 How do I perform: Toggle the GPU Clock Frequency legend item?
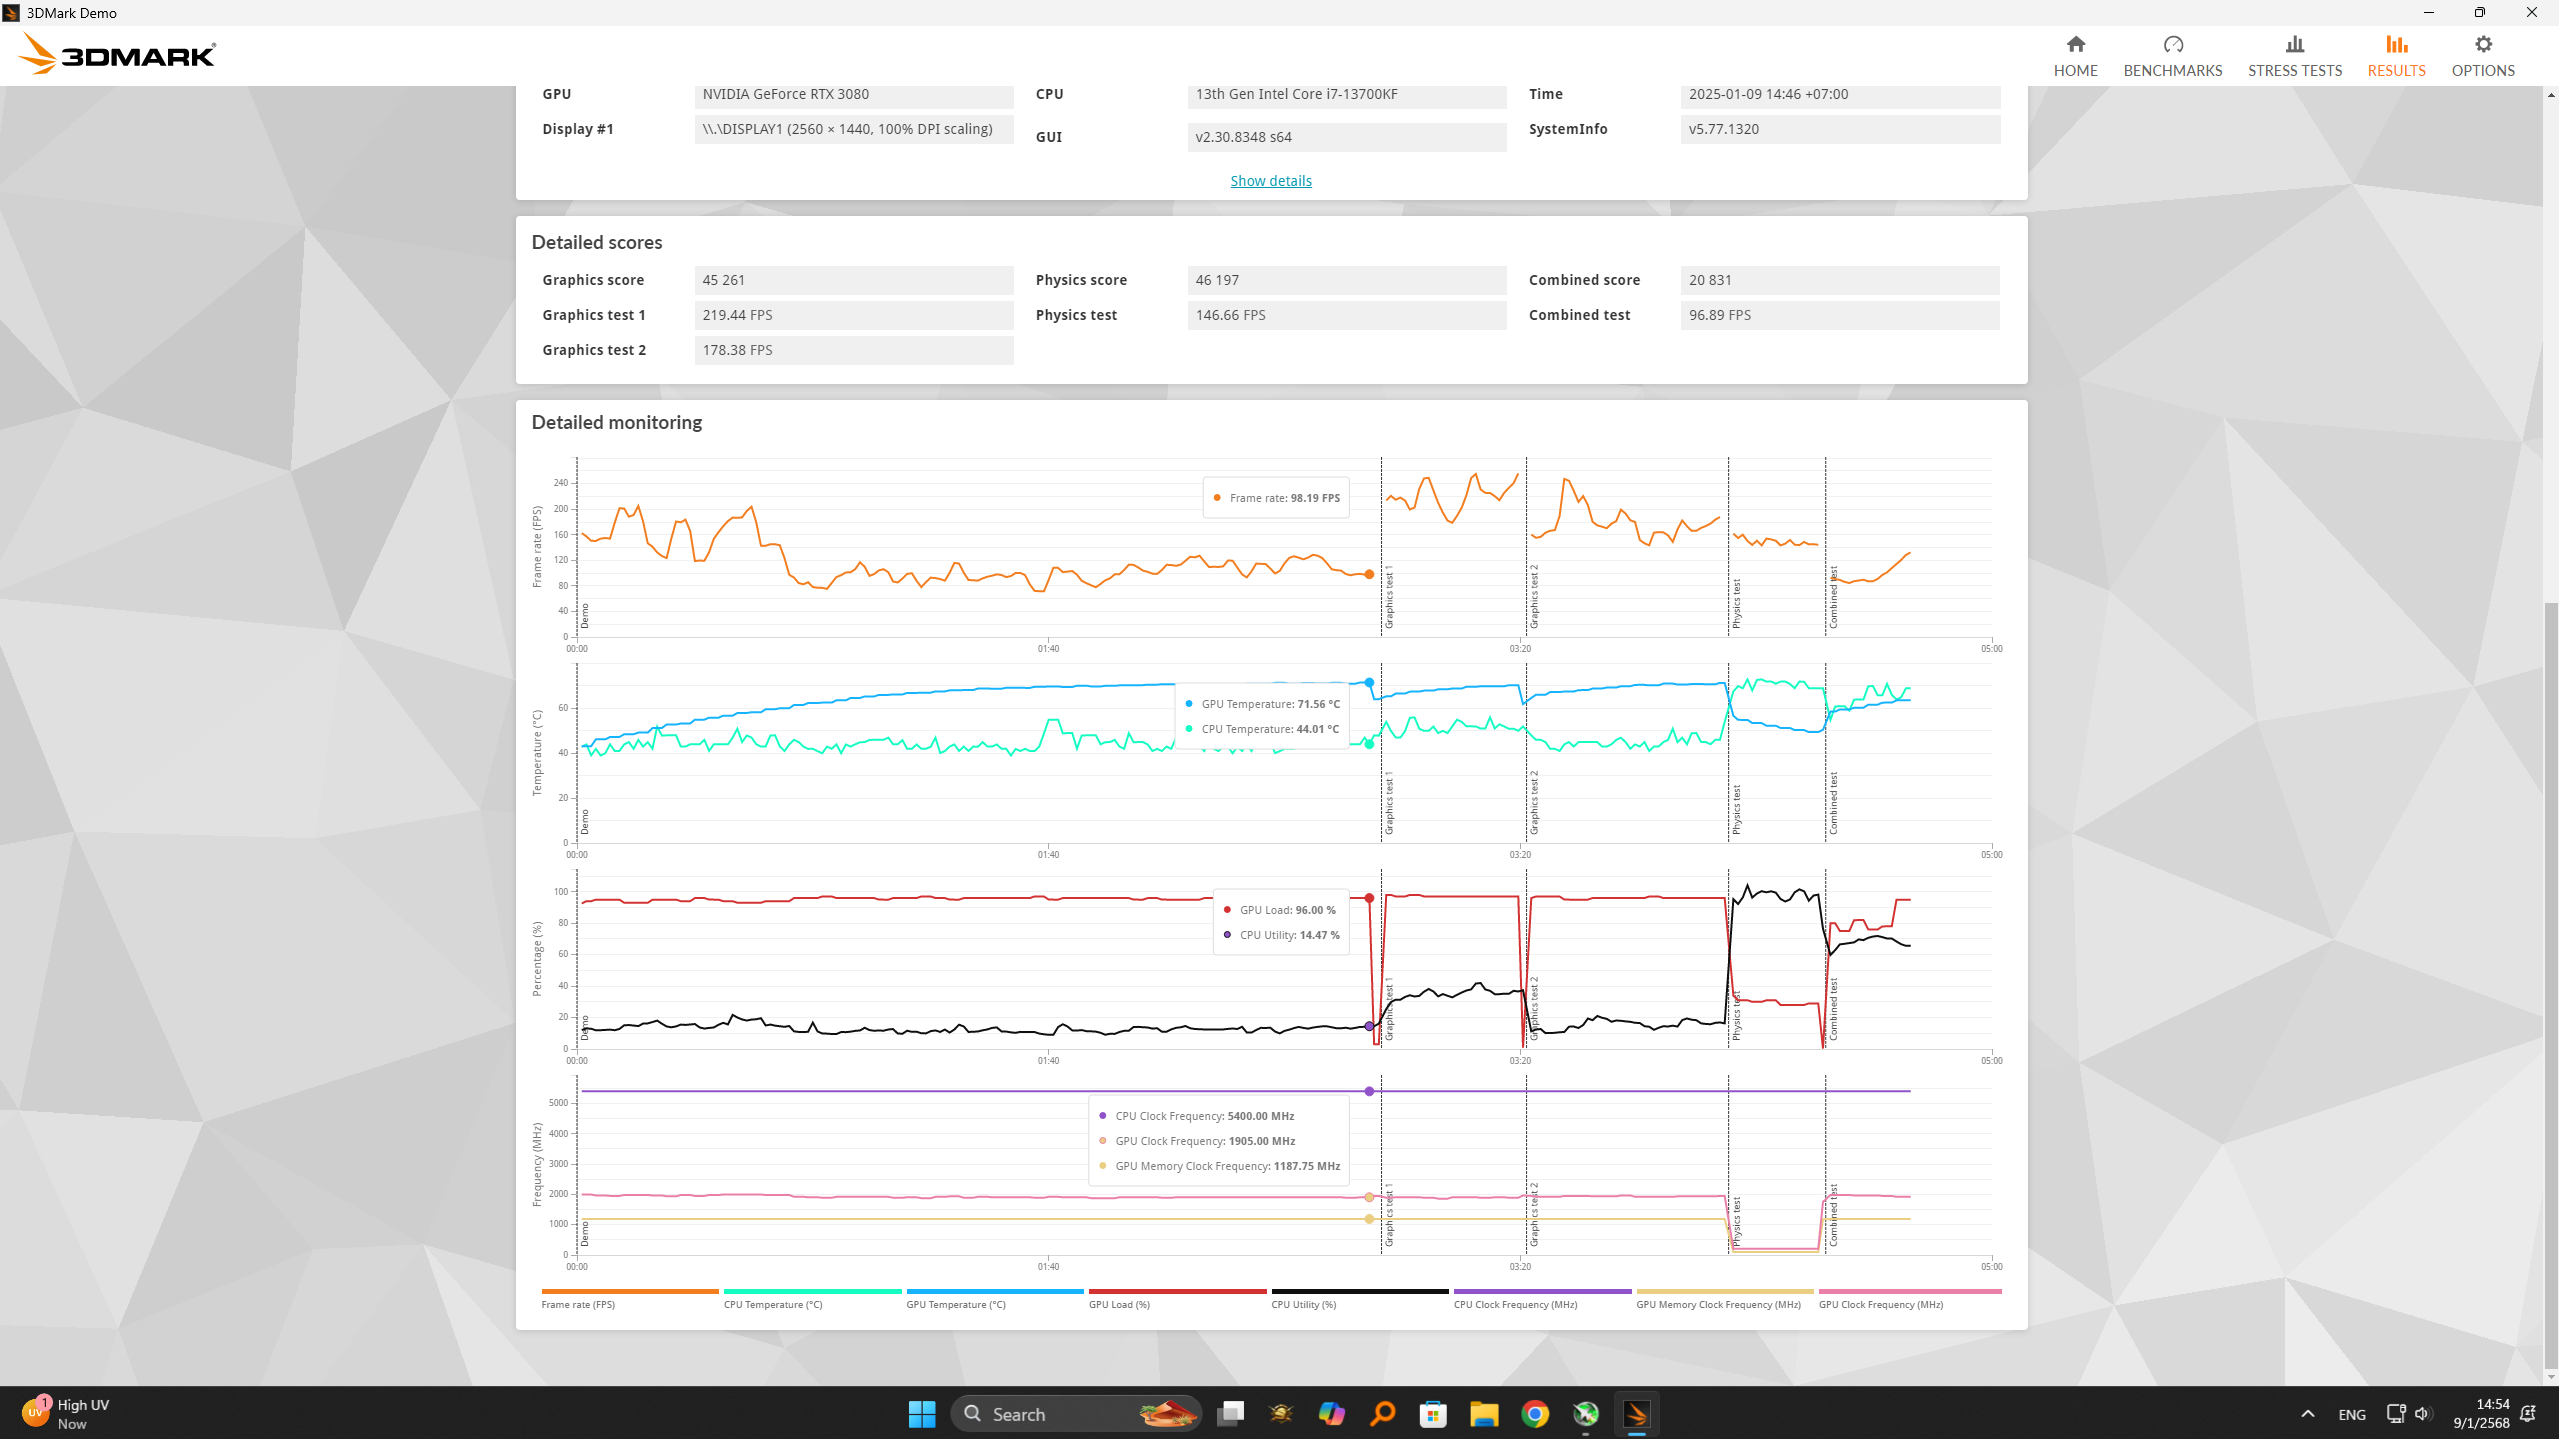click(x=1909, y=1298)
